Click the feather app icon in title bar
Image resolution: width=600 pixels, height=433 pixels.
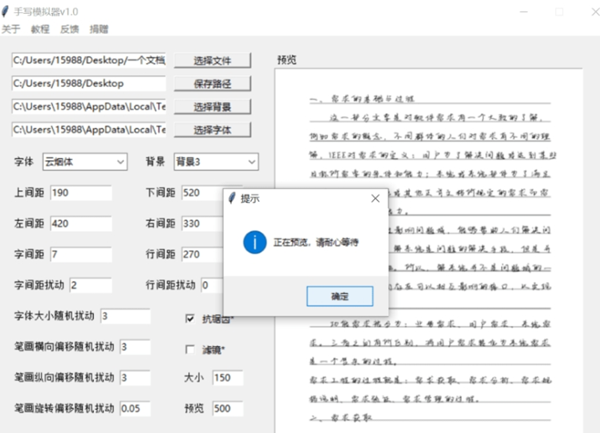pos(9,10)
